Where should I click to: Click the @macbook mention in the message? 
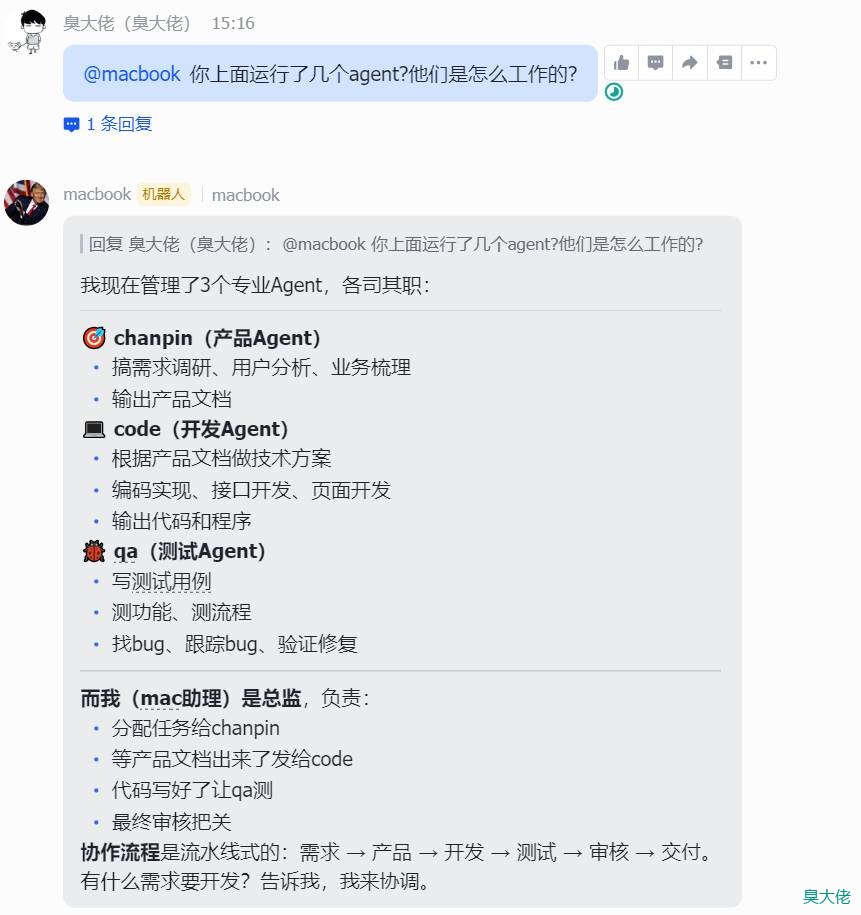click(x=132, y=74)
